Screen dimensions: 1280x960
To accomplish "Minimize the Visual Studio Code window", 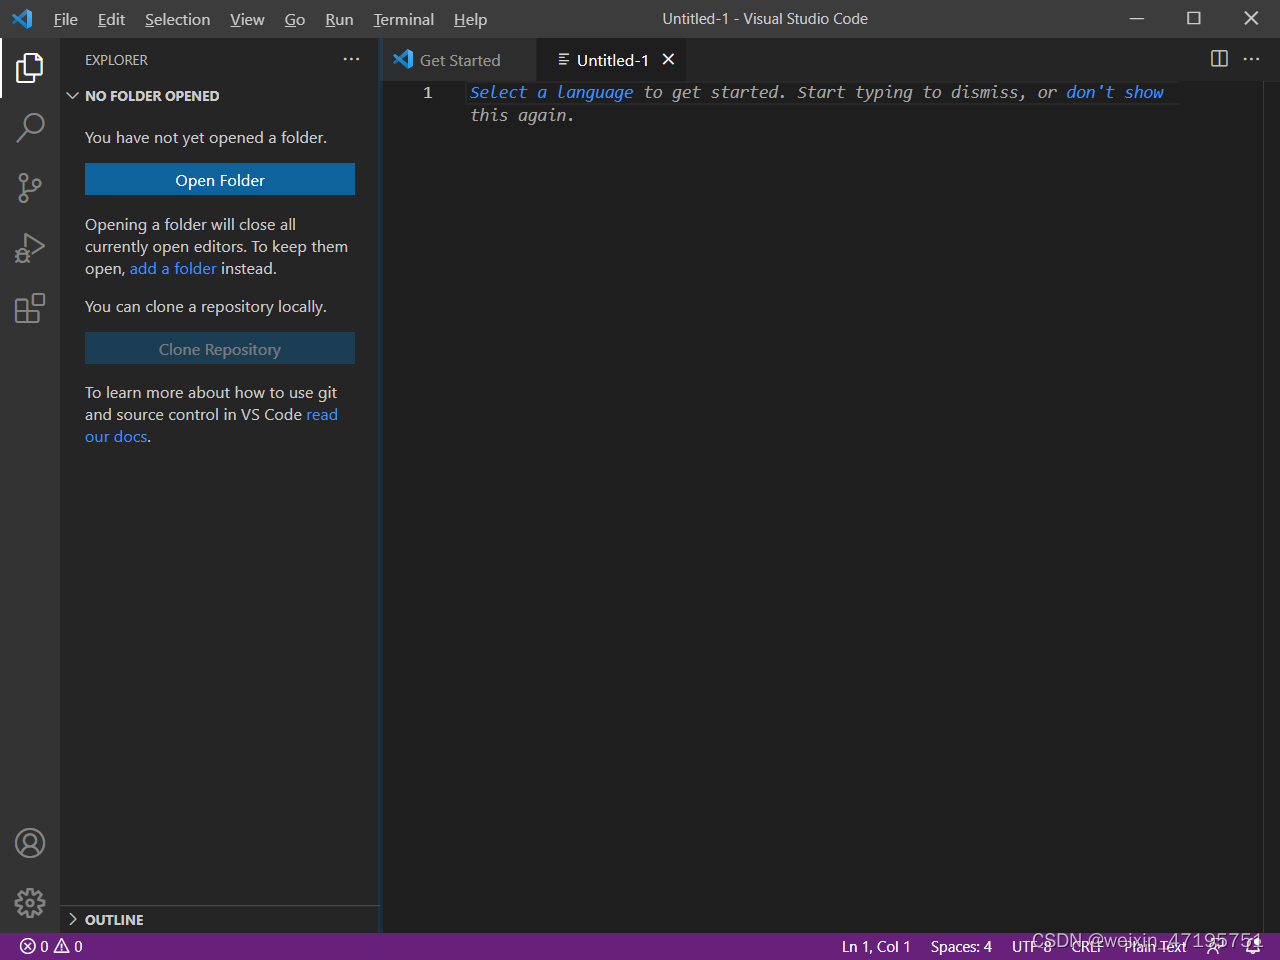I will (1137, 19).
